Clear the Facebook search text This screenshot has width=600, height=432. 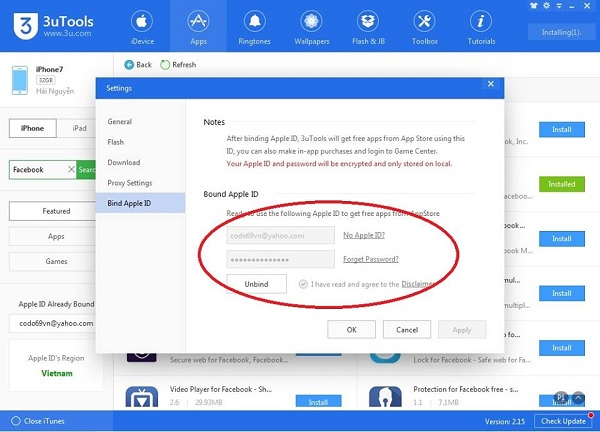(71, 169)
